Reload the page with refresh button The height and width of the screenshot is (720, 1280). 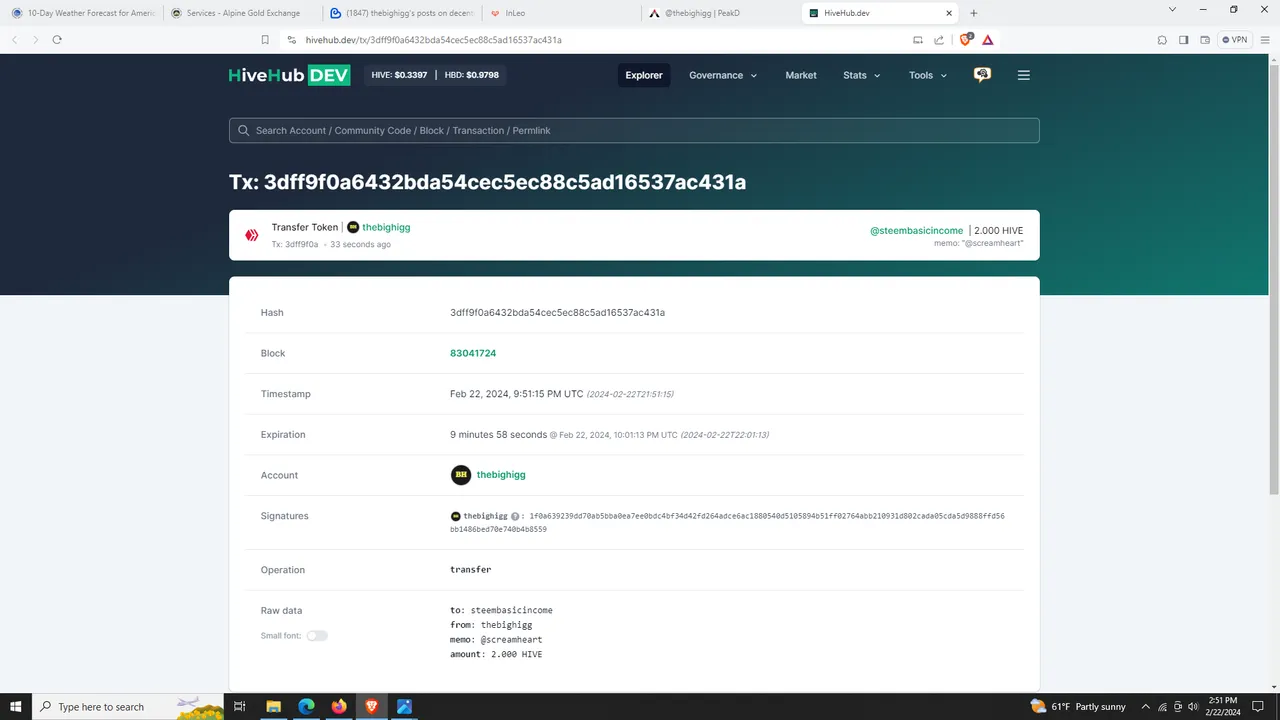pyautogui.click(x=57, y=40)
